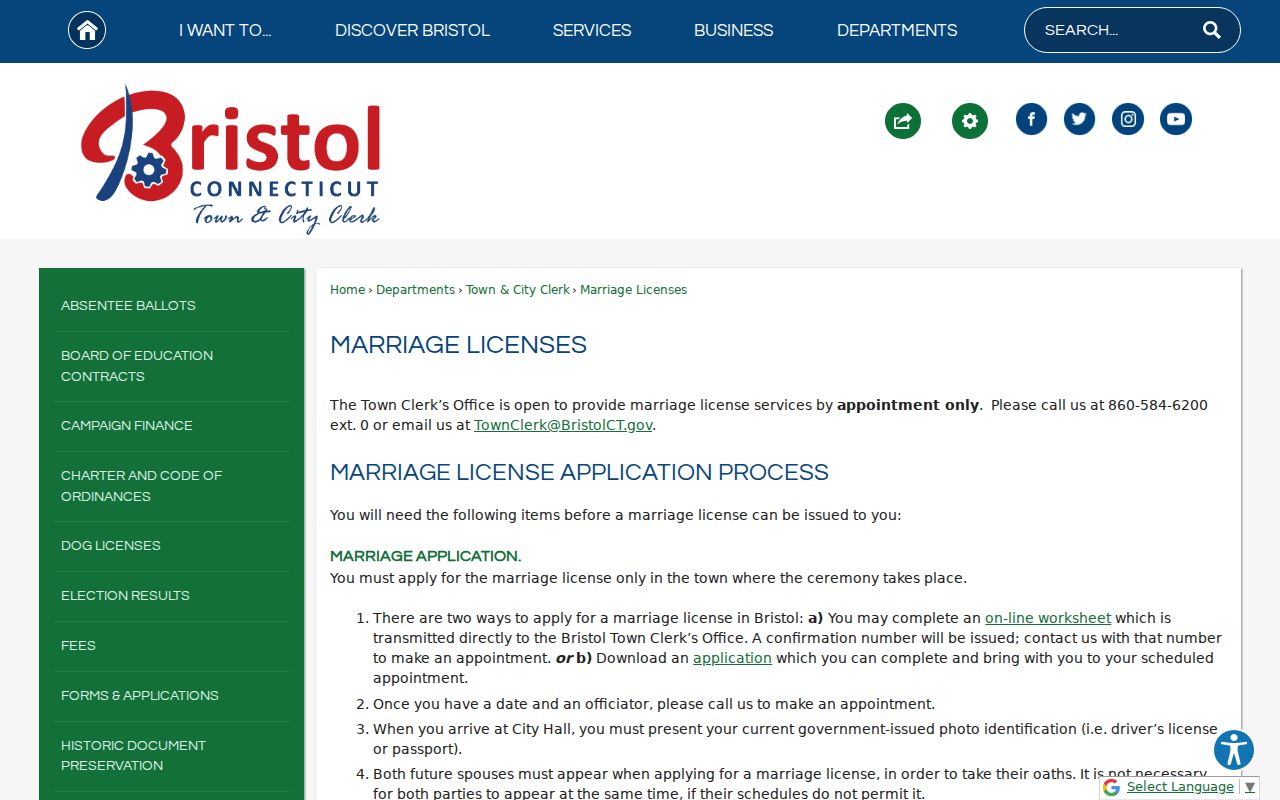The height and width of the screenshot is (800, 1280).
Task: Download the application link
Action: click(x=732, y=658)
